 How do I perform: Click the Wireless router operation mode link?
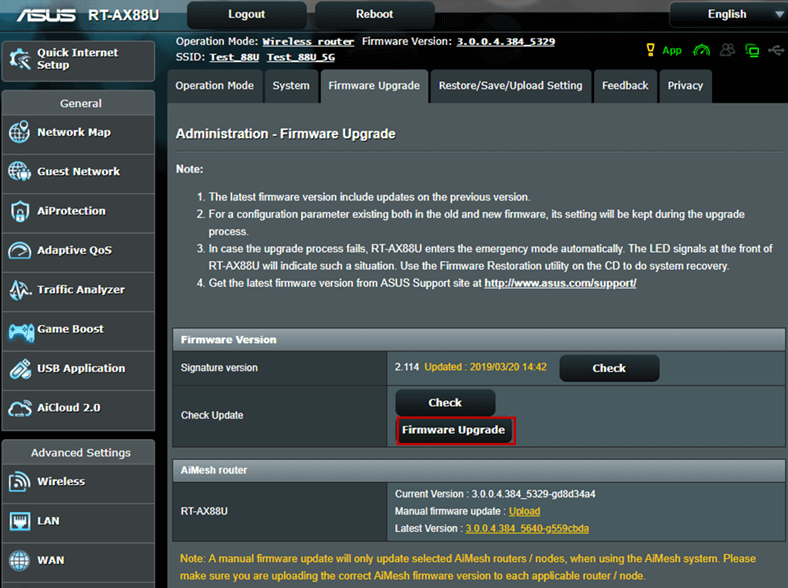tap(308, 42)
